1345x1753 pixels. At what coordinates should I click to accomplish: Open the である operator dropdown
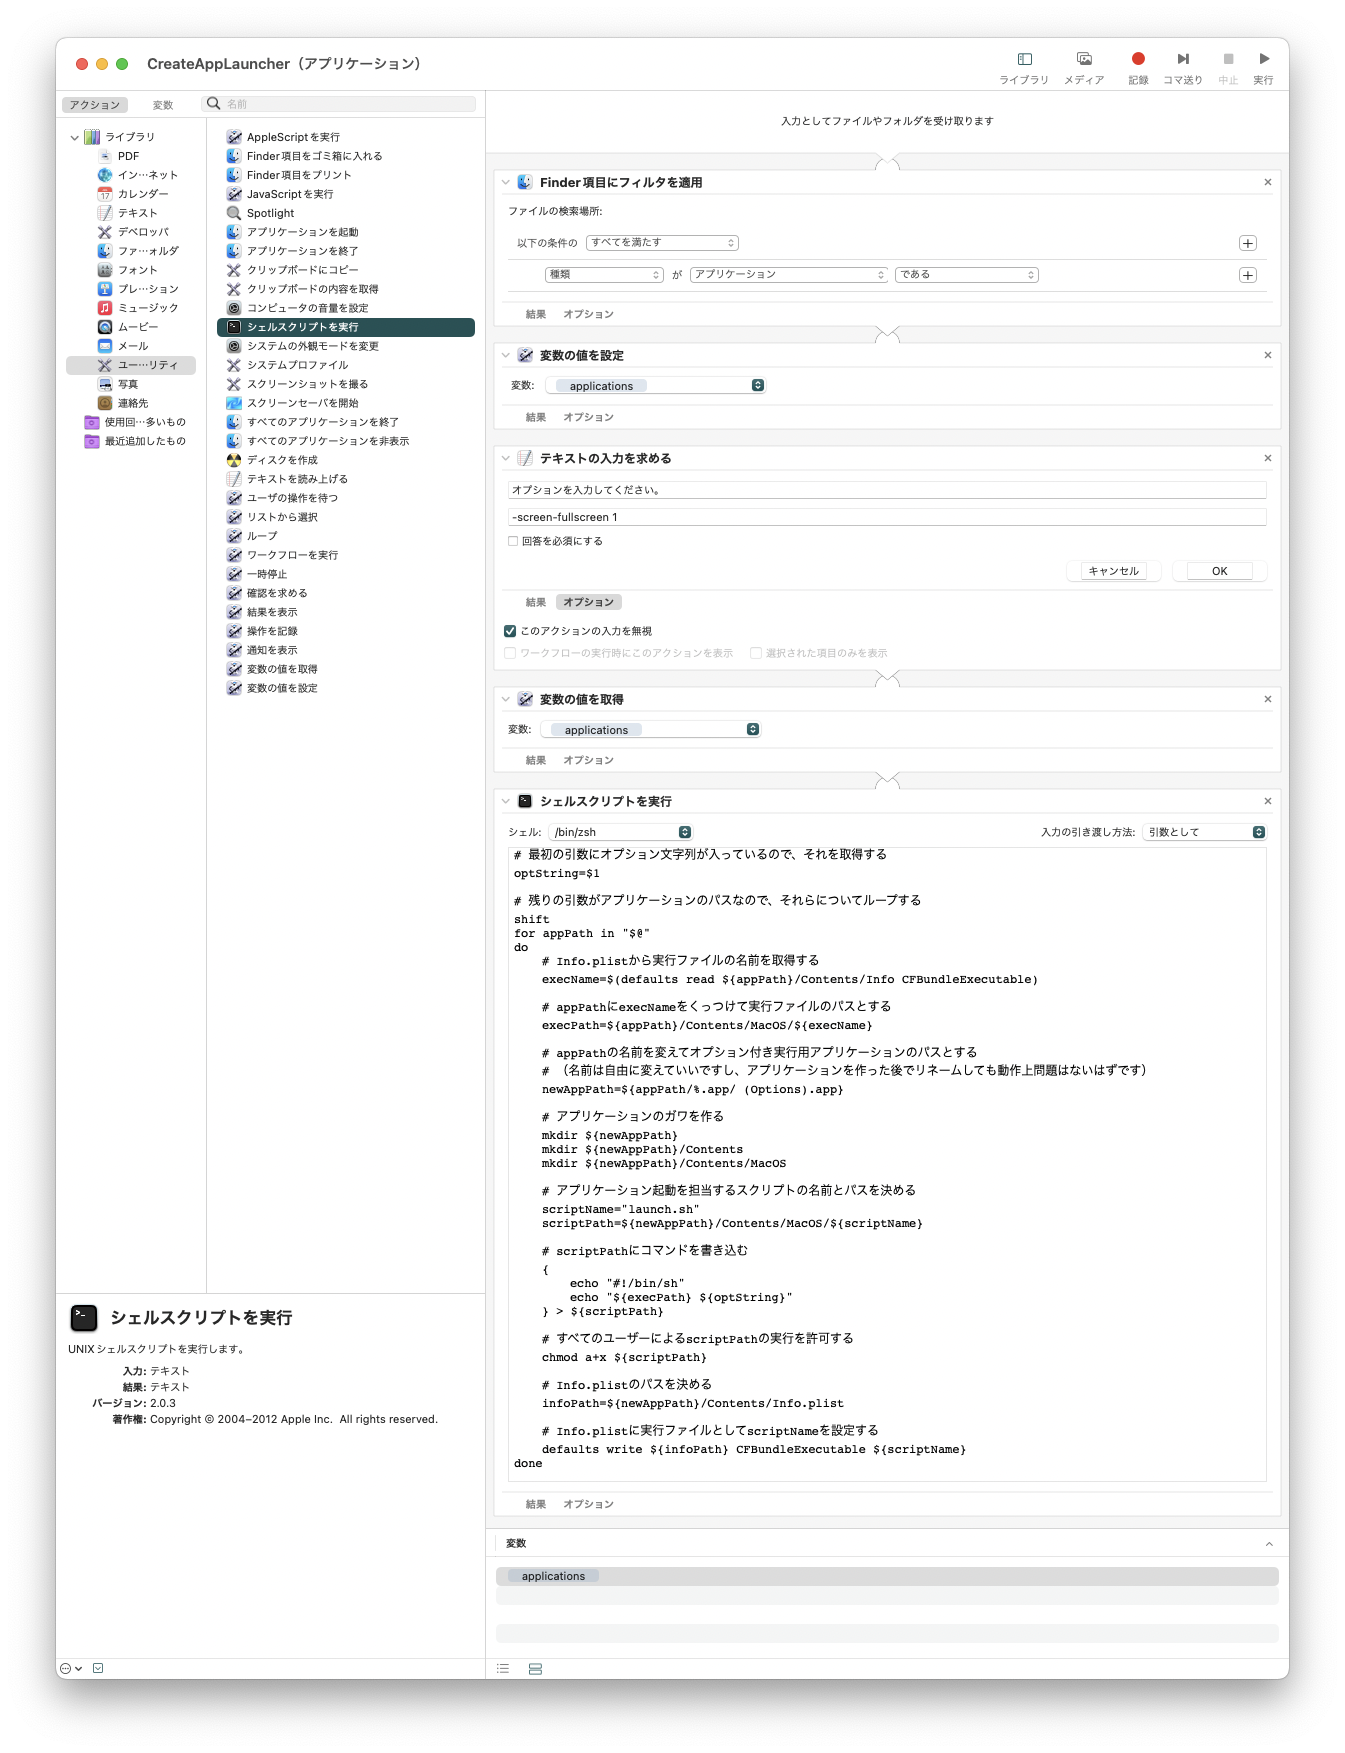tap(967, 275)
